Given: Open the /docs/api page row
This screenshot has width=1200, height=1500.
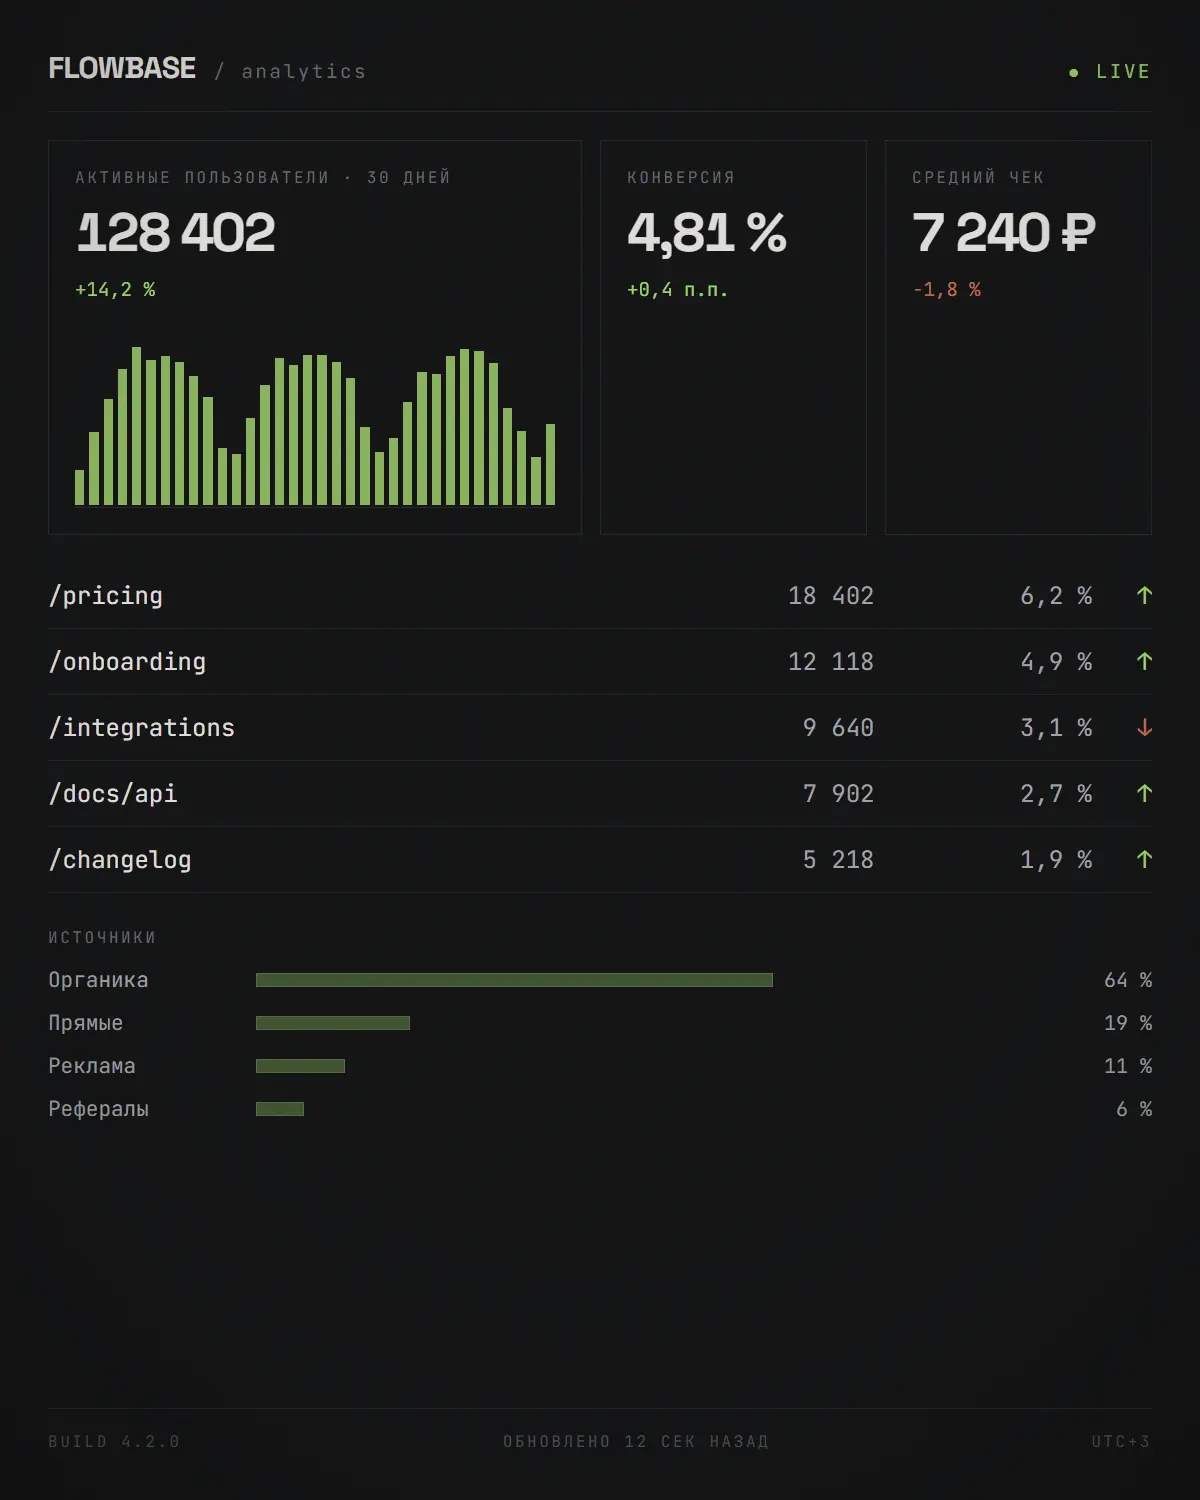Looking at the screenshot, I should [x=600, y=794].
